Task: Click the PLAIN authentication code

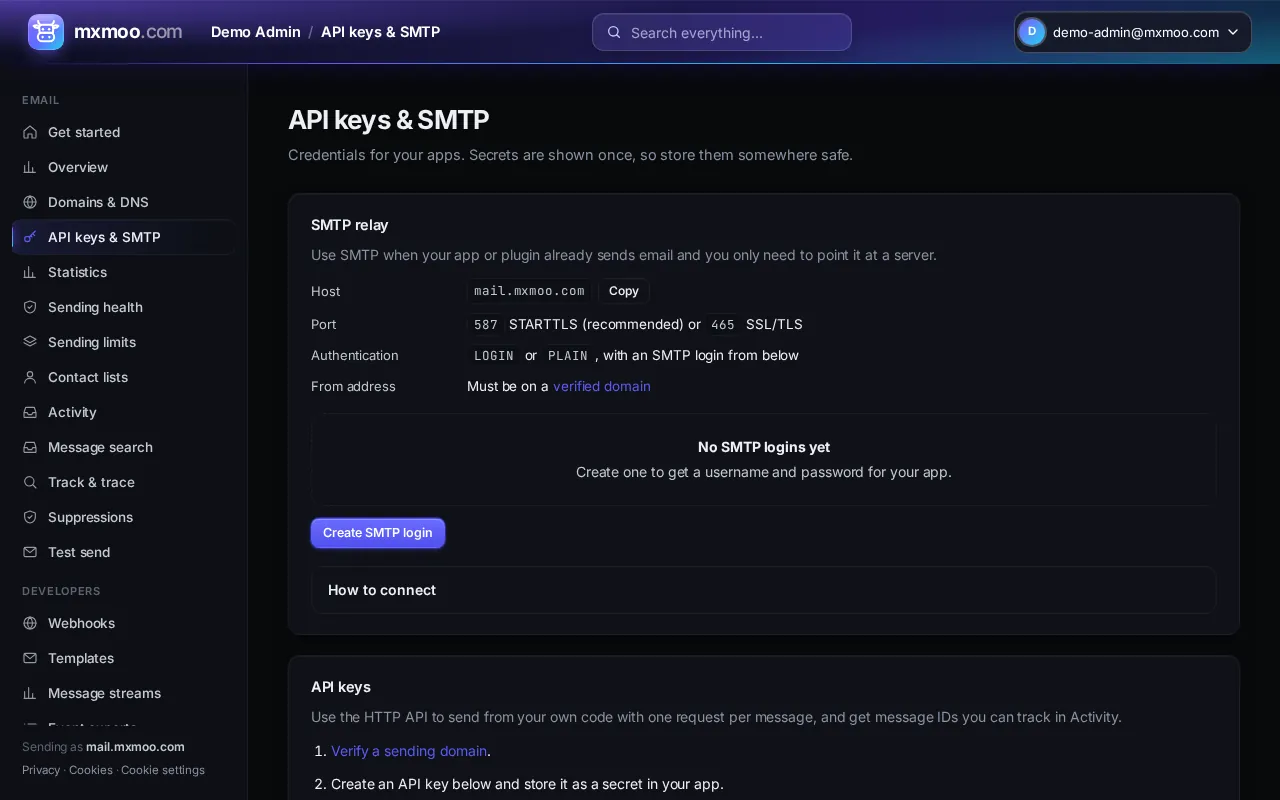Action: tap(568, 356)
